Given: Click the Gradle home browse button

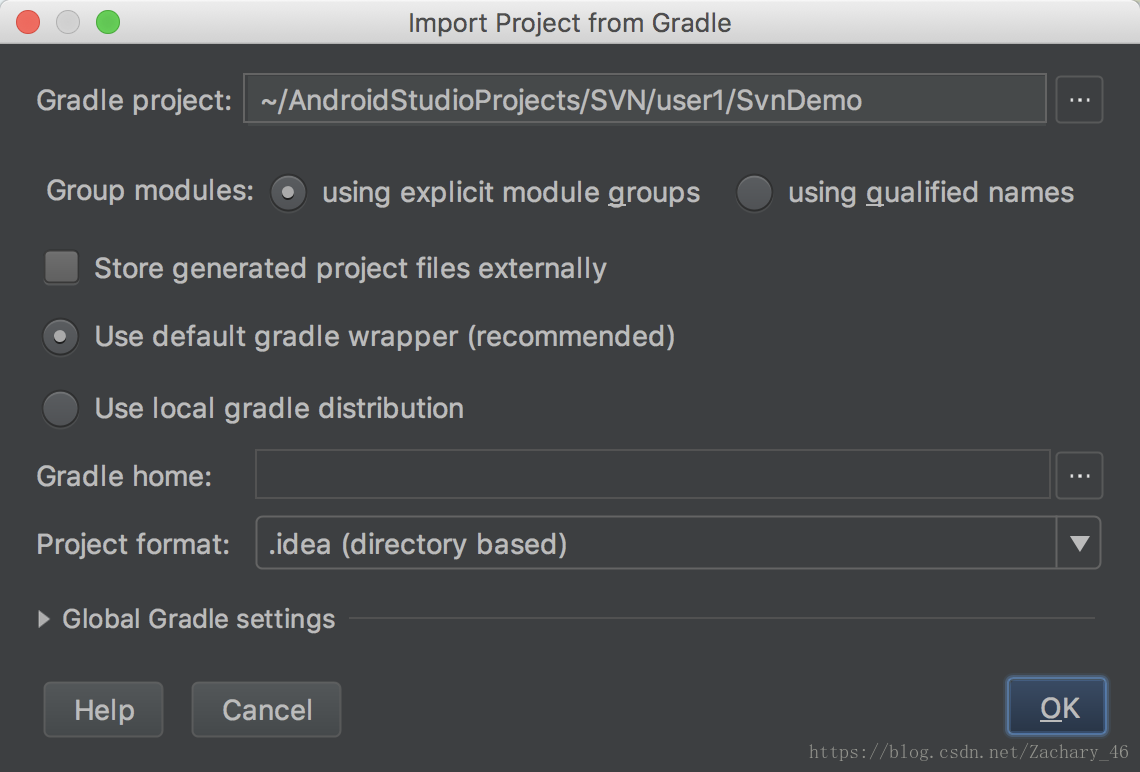Looking at the screenshot, I should point(1079,475).
